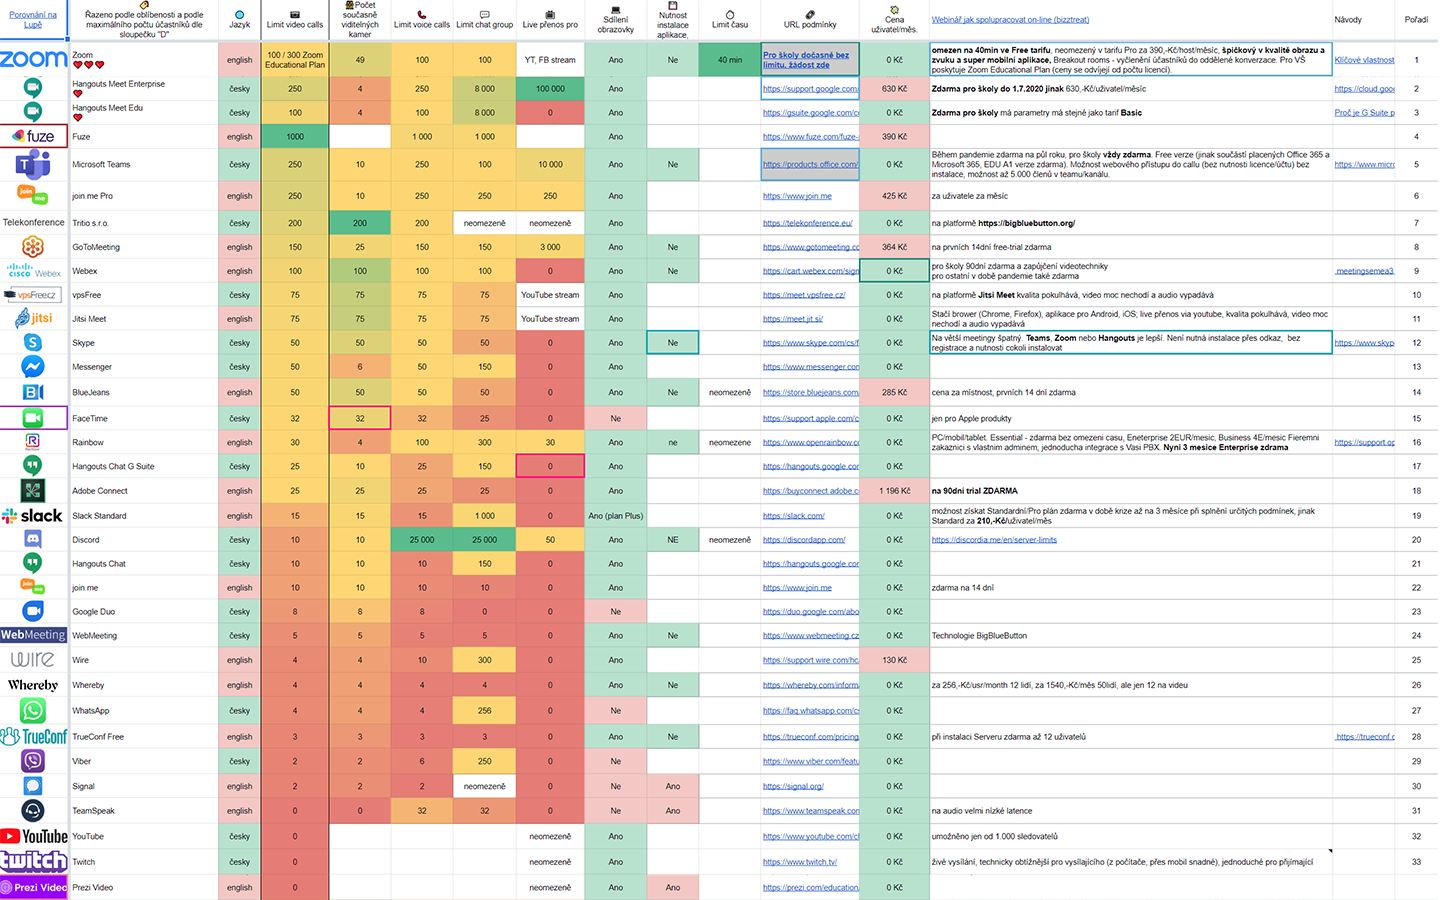Click the Discord icon

33,539
